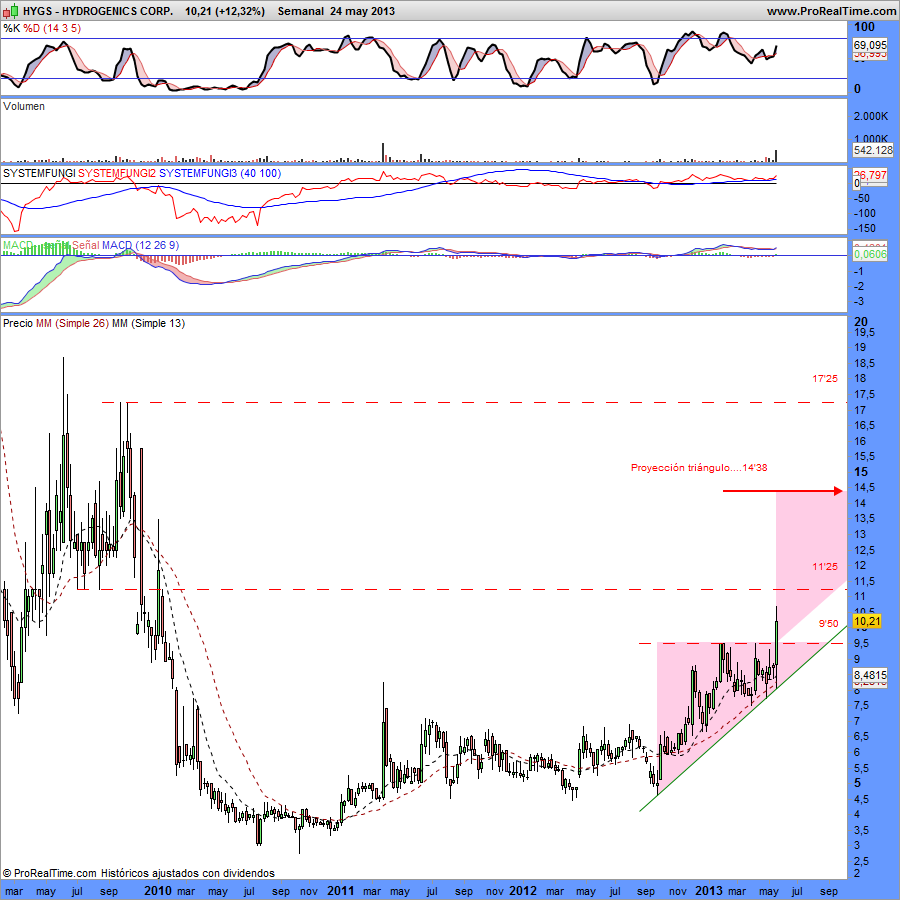Click the yellow current price tag 10,21
The height and width of the screenshot is (900, 900).
click(867, 621)
